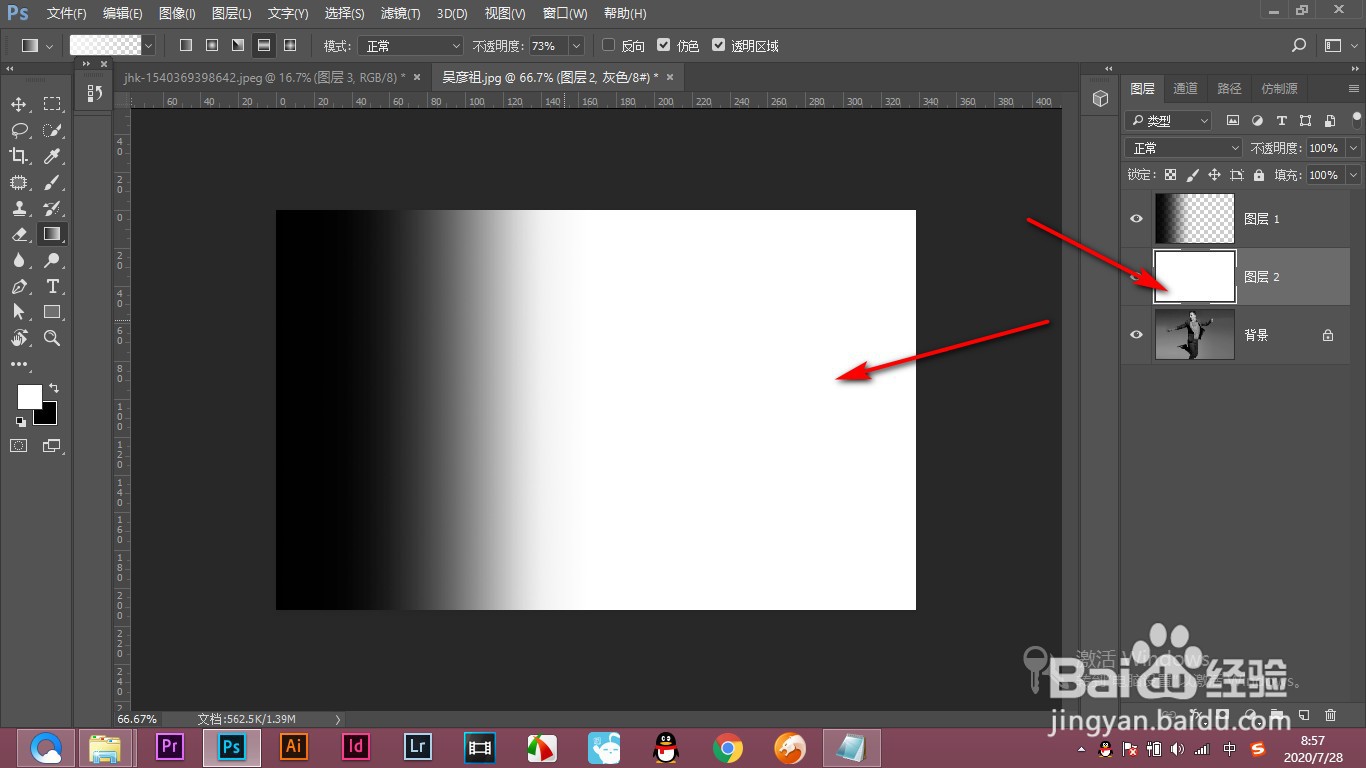Change screen mode in toolbox

pyautogui.click(x=51, y=445)
